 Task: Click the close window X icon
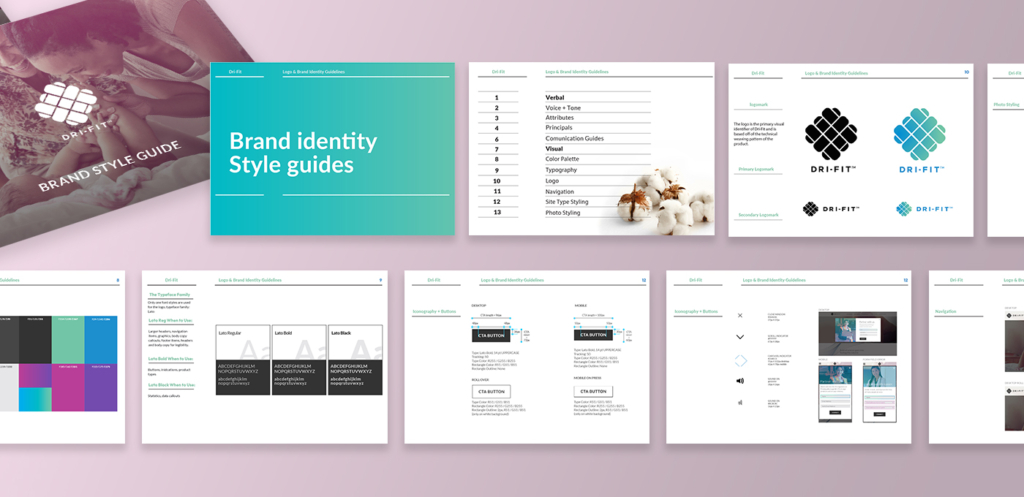[740, 315]
